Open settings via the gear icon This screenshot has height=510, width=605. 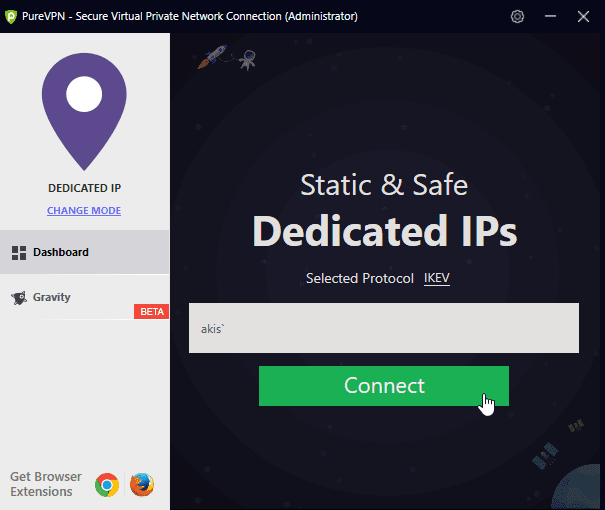[x=517, y=17]
